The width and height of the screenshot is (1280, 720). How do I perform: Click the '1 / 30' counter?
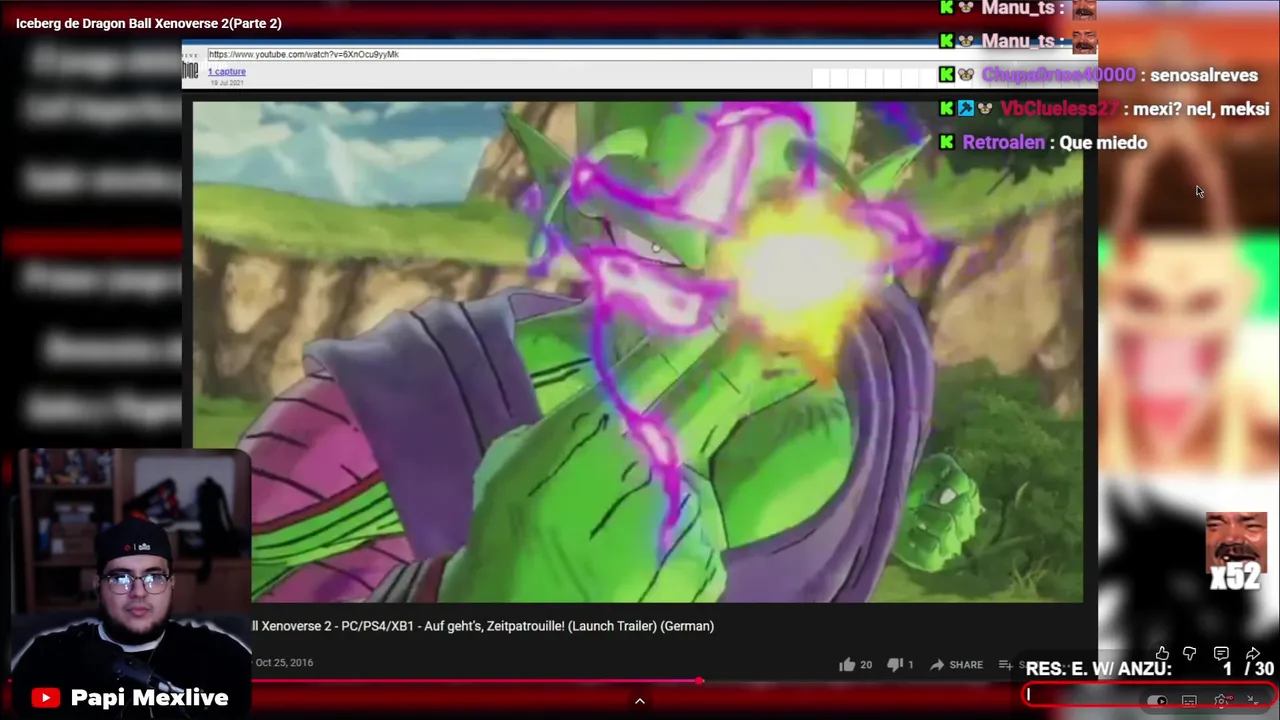pos(1248,669)
